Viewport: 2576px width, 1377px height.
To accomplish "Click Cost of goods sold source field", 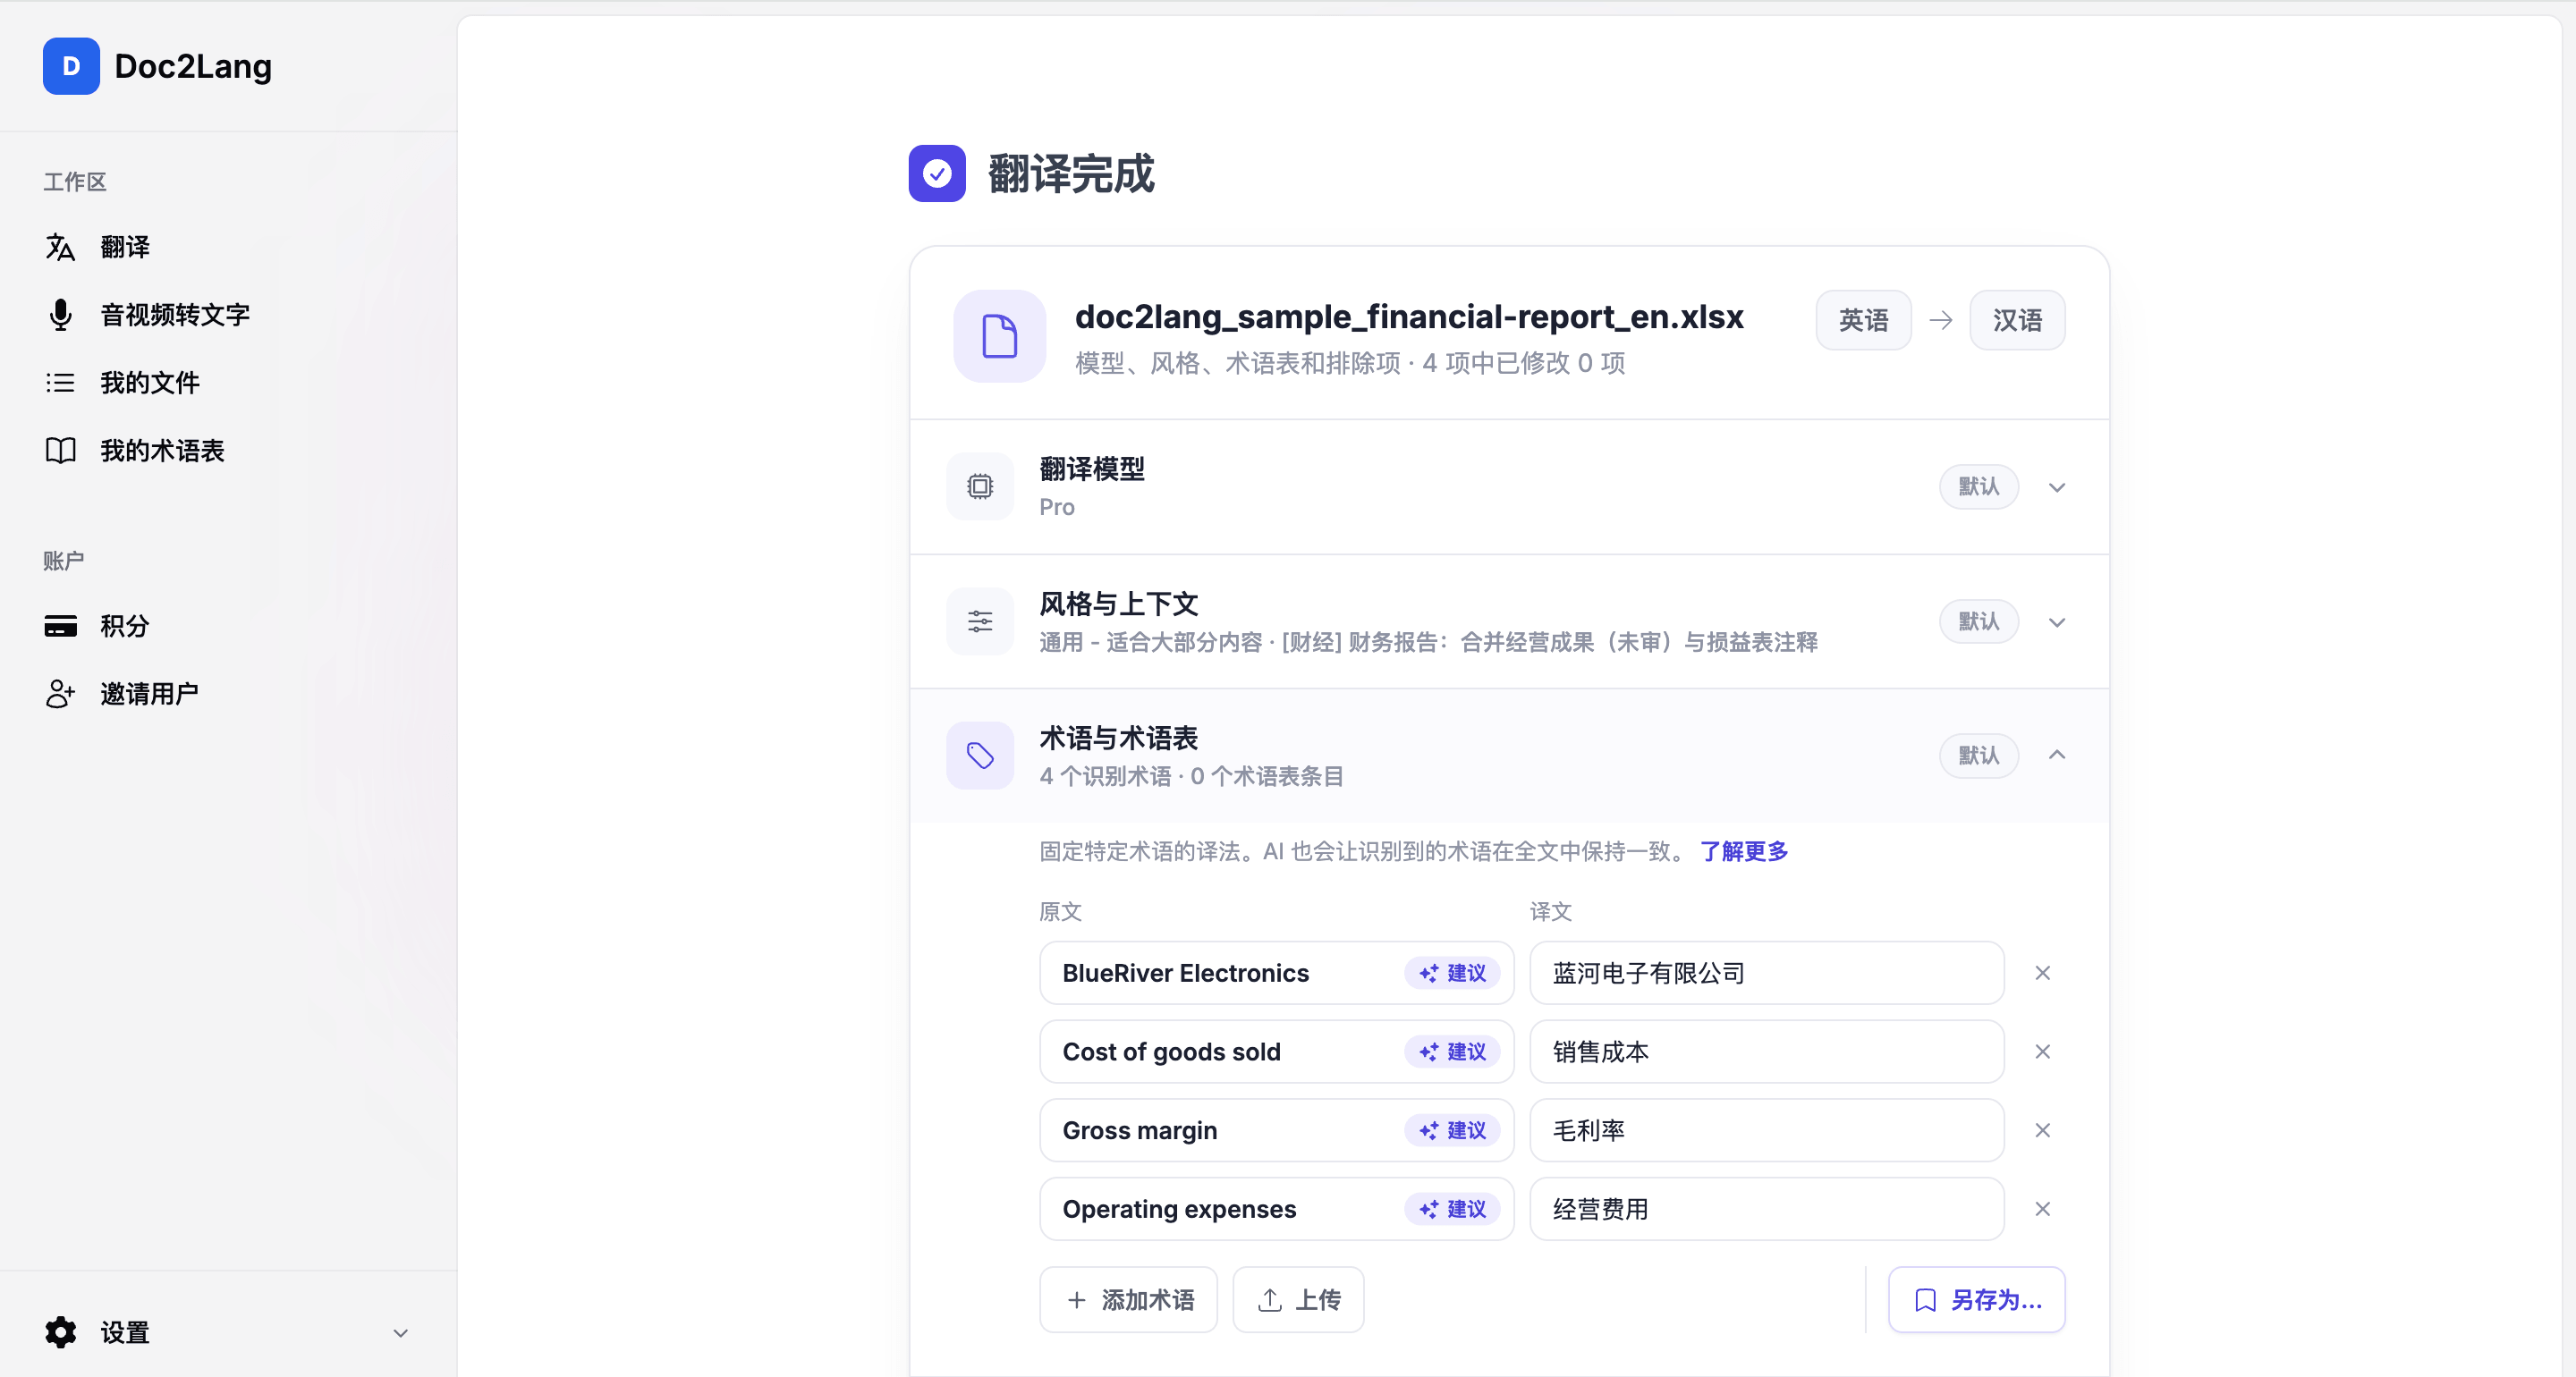I will click(1276, 1052).
